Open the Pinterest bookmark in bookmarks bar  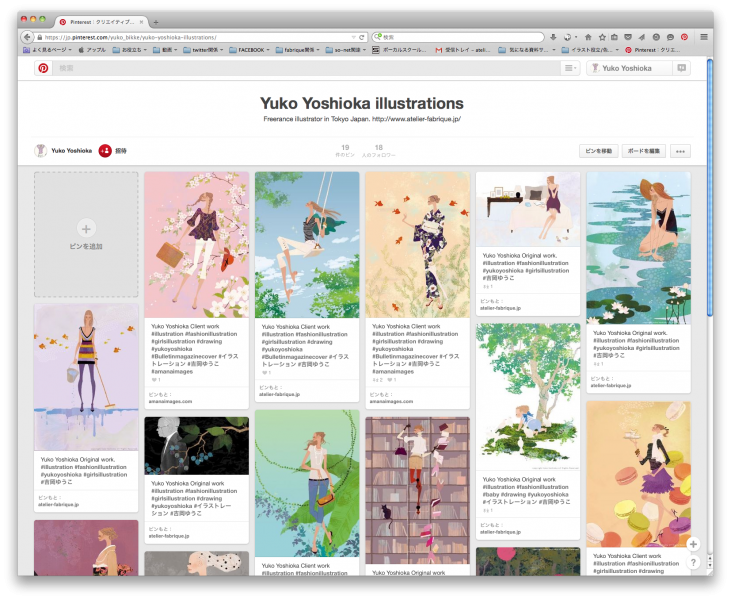[x=652, y=50]
